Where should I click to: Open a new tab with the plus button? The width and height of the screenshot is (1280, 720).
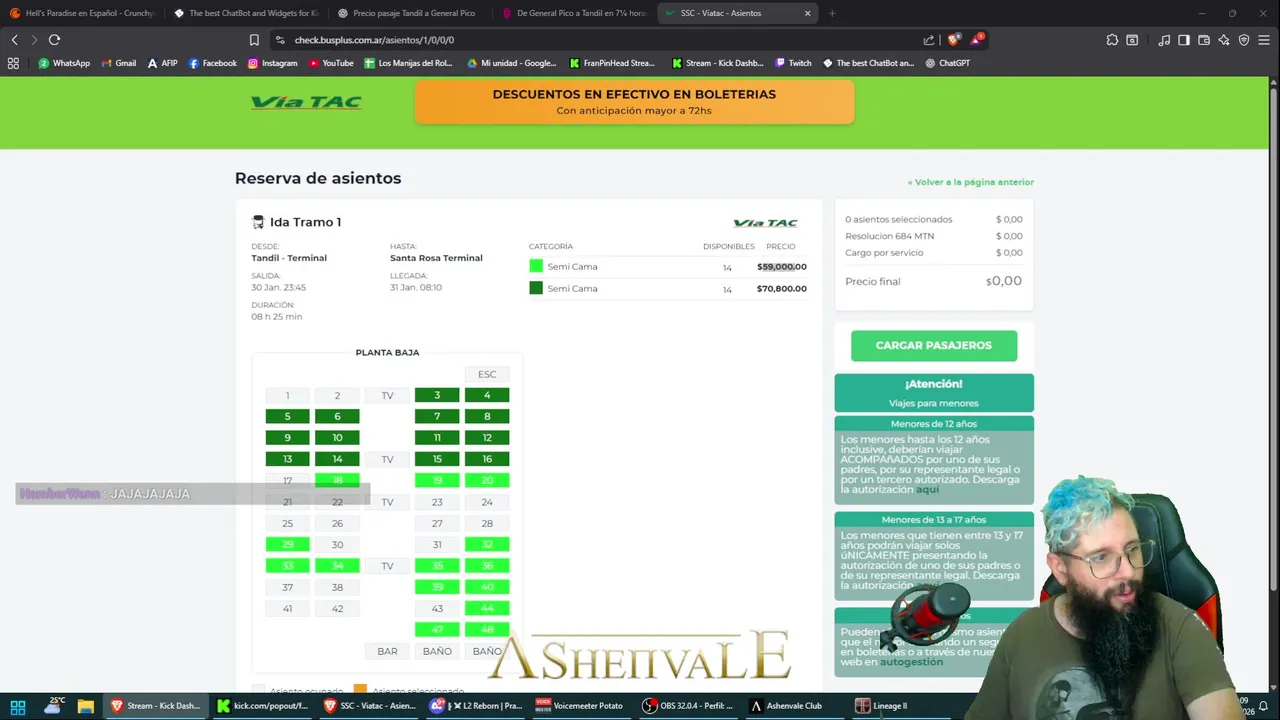[x=832, y=13]
